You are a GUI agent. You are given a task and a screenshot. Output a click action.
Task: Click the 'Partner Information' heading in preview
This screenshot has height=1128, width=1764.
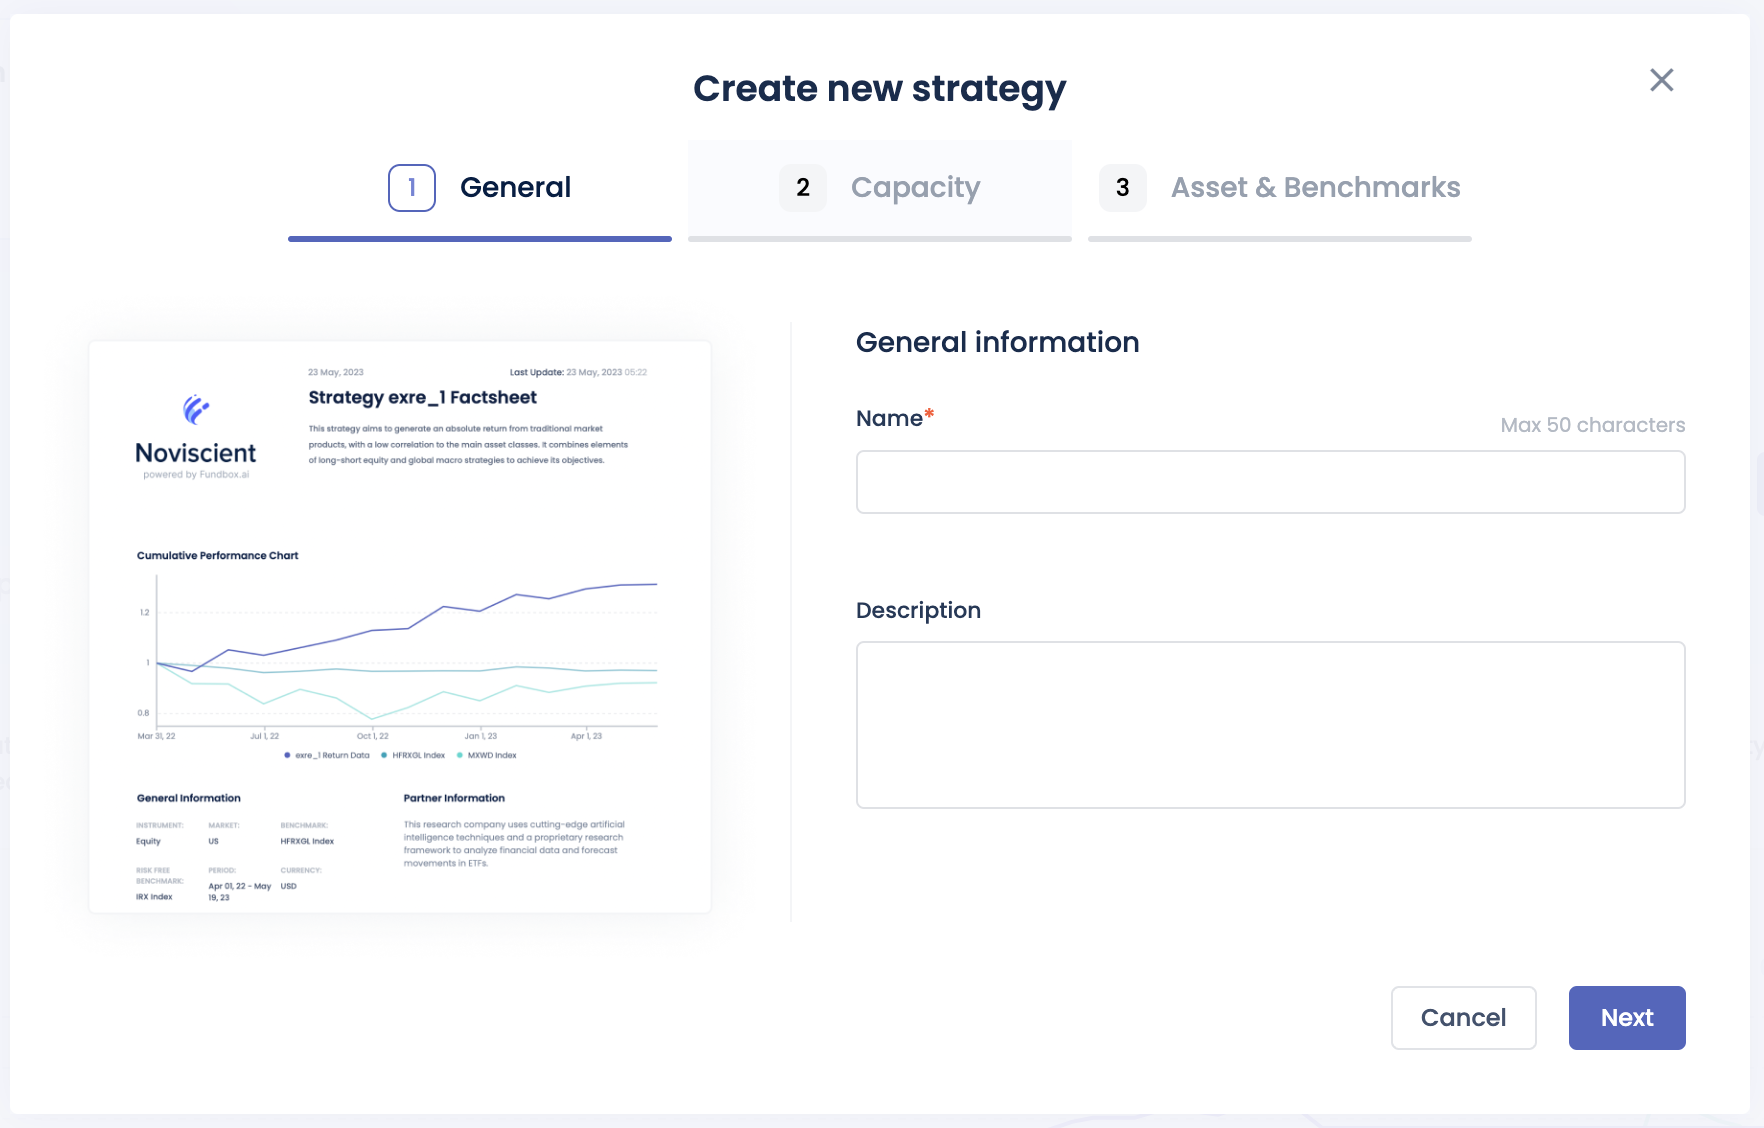(x=454, y=798)
